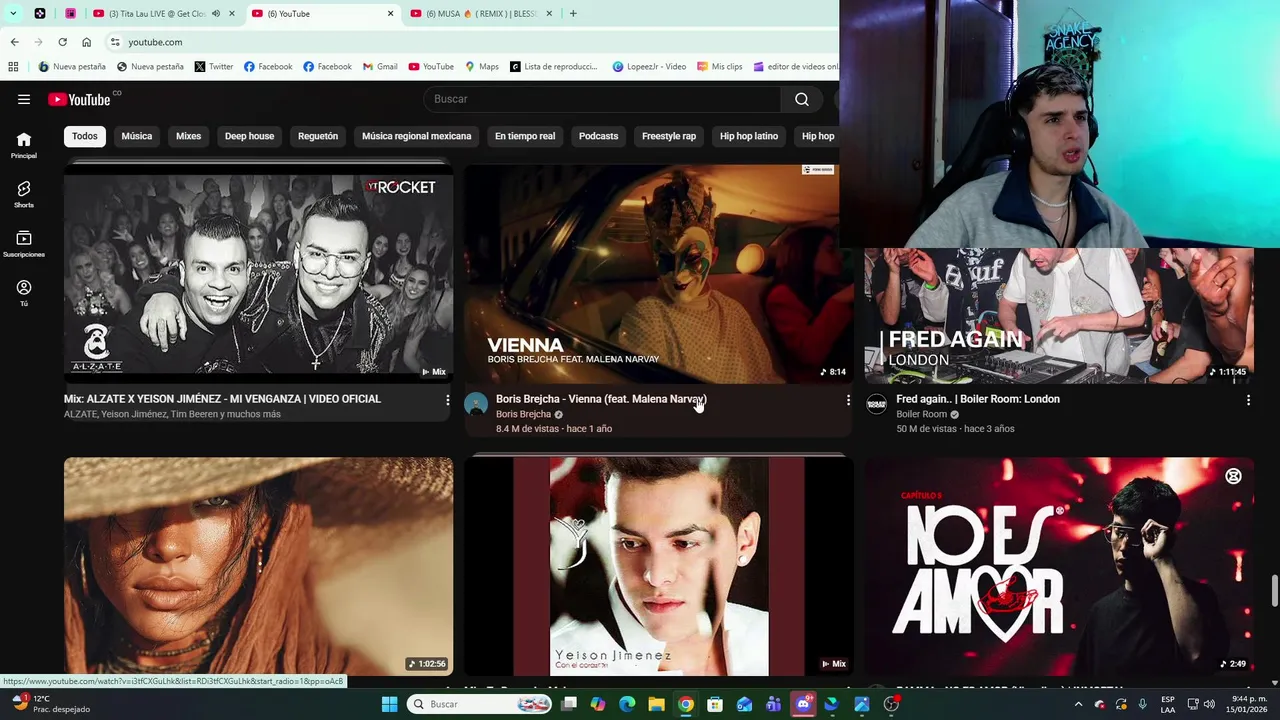Select the En tiempo real chip
Screen dimensions: 1280x720
point(525,136)
